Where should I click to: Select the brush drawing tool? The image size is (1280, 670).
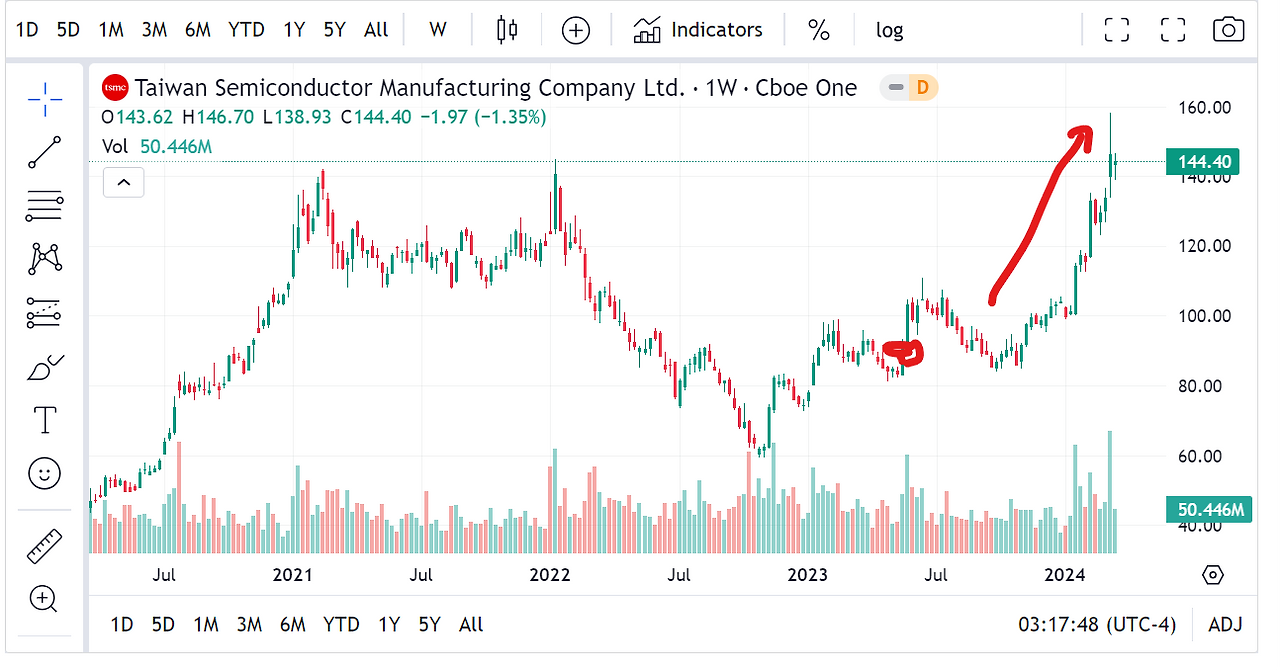click(x=44, y=367)
